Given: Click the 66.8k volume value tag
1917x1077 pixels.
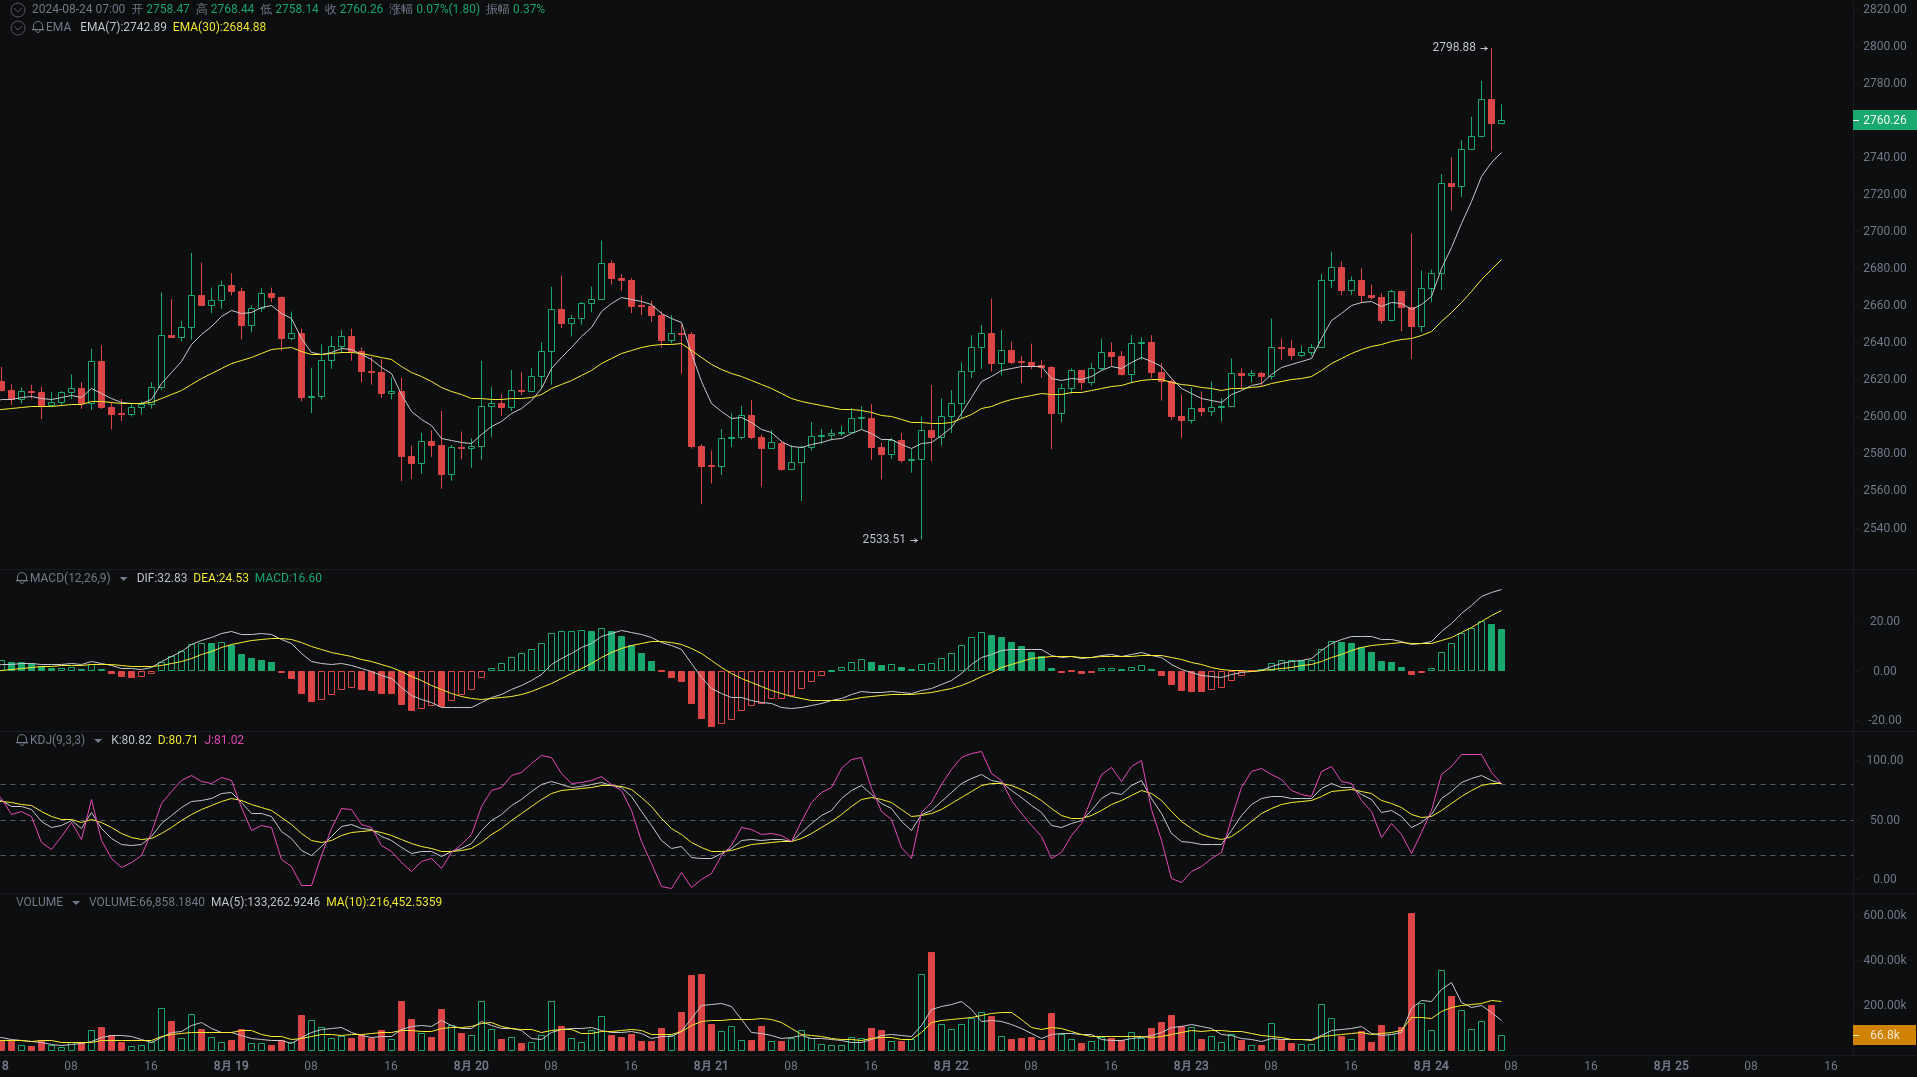Looking at the screenshot, I should (1883, 1036).
